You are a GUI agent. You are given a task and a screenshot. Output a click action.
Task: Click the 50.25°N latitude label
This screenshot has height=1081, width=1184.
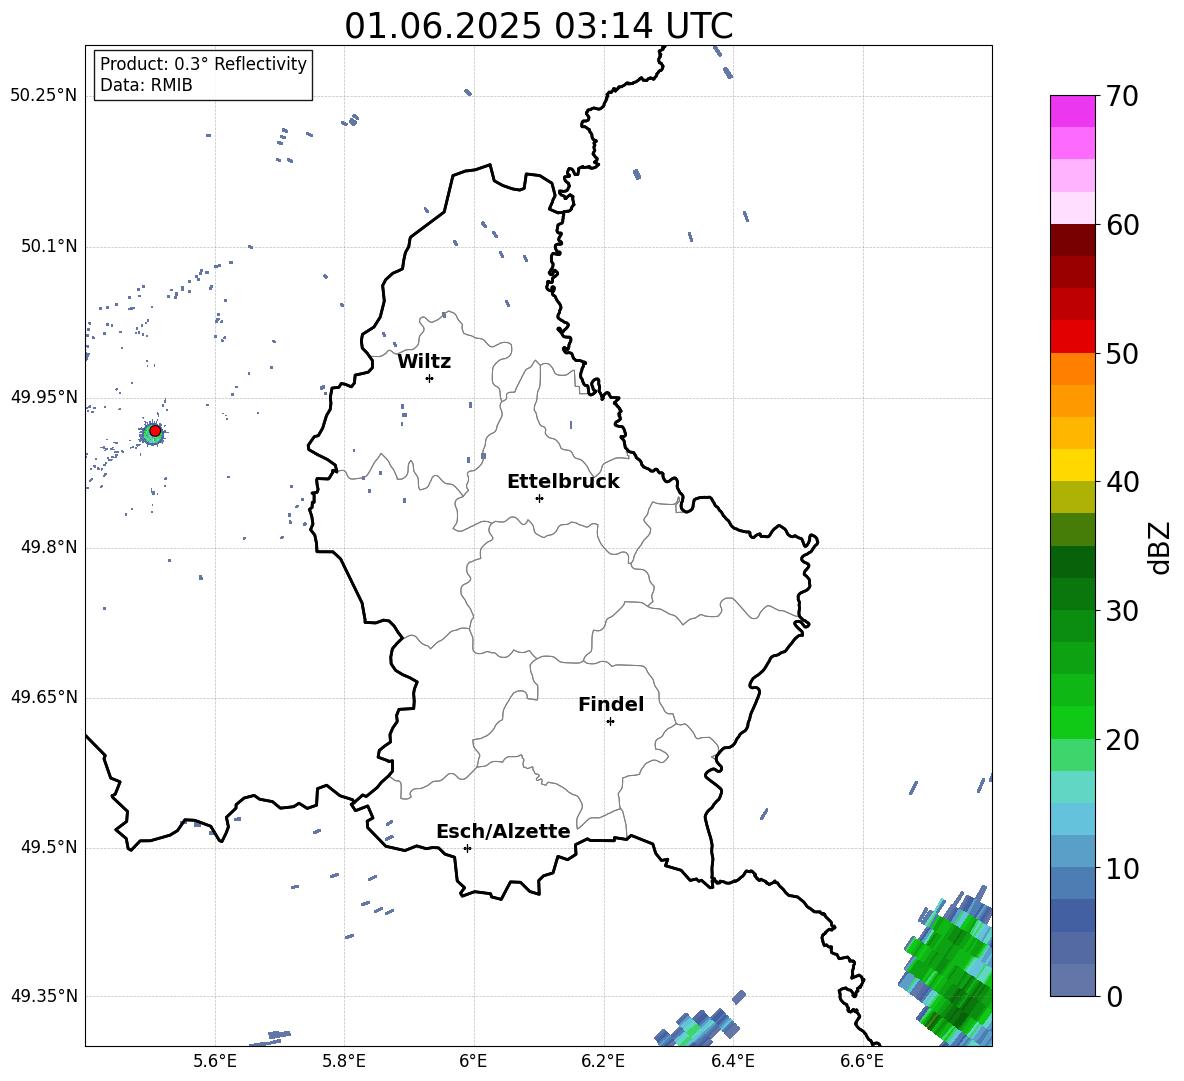(44, 96)
